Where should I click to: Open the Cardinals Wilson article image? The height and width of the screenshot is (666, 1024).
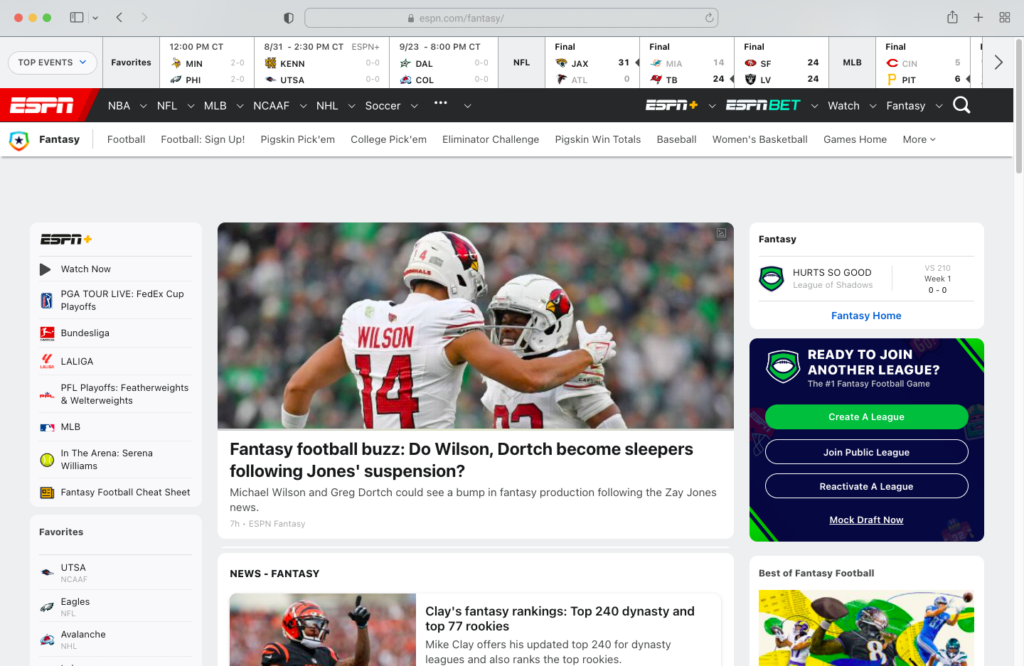[475, 326]
